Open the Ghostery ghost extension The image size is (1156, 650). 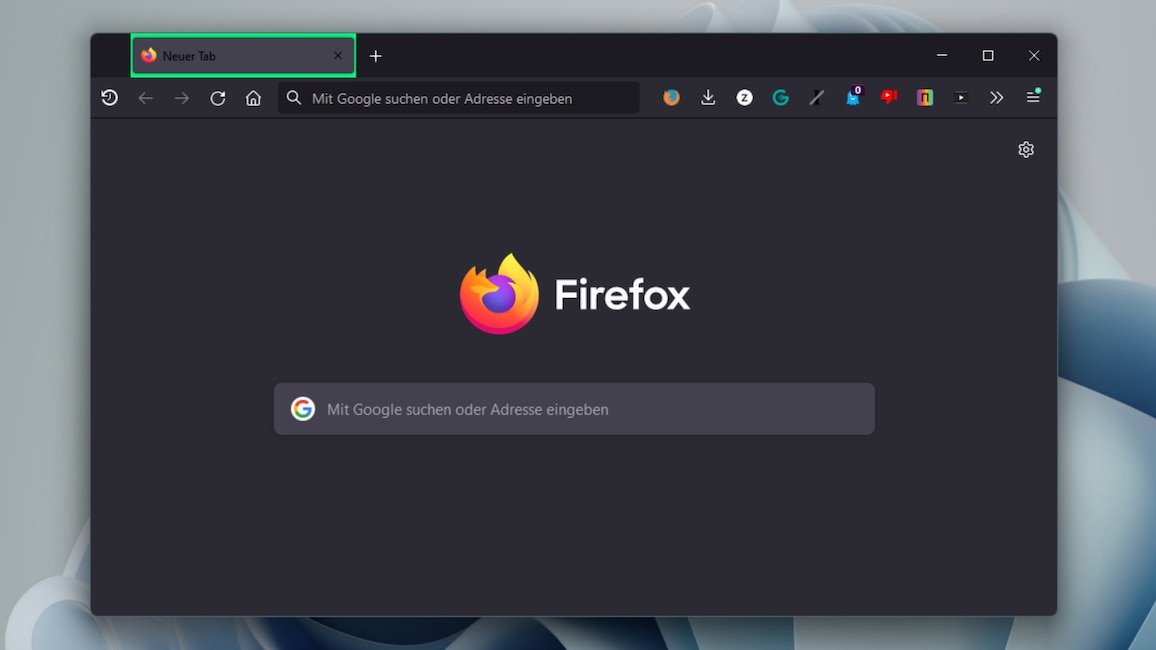click(853, 97)
